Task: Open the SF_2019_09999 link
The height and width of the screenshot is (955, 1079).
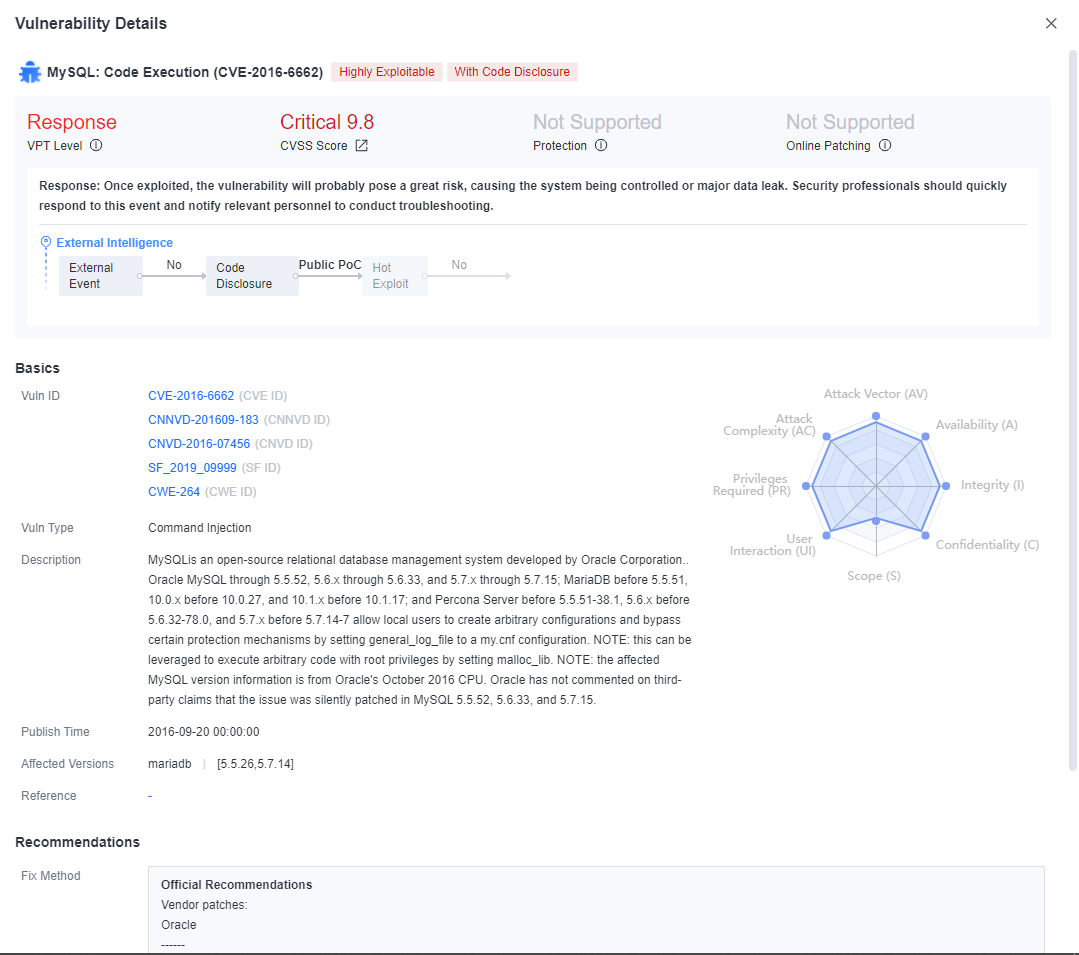Action: tap(192, 468)
